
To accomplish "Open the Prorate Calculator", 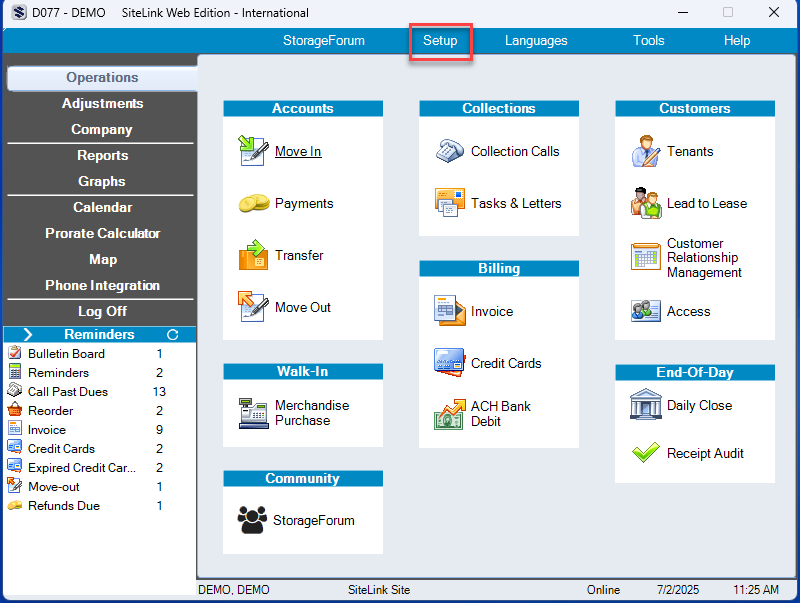I will (103, 234).
